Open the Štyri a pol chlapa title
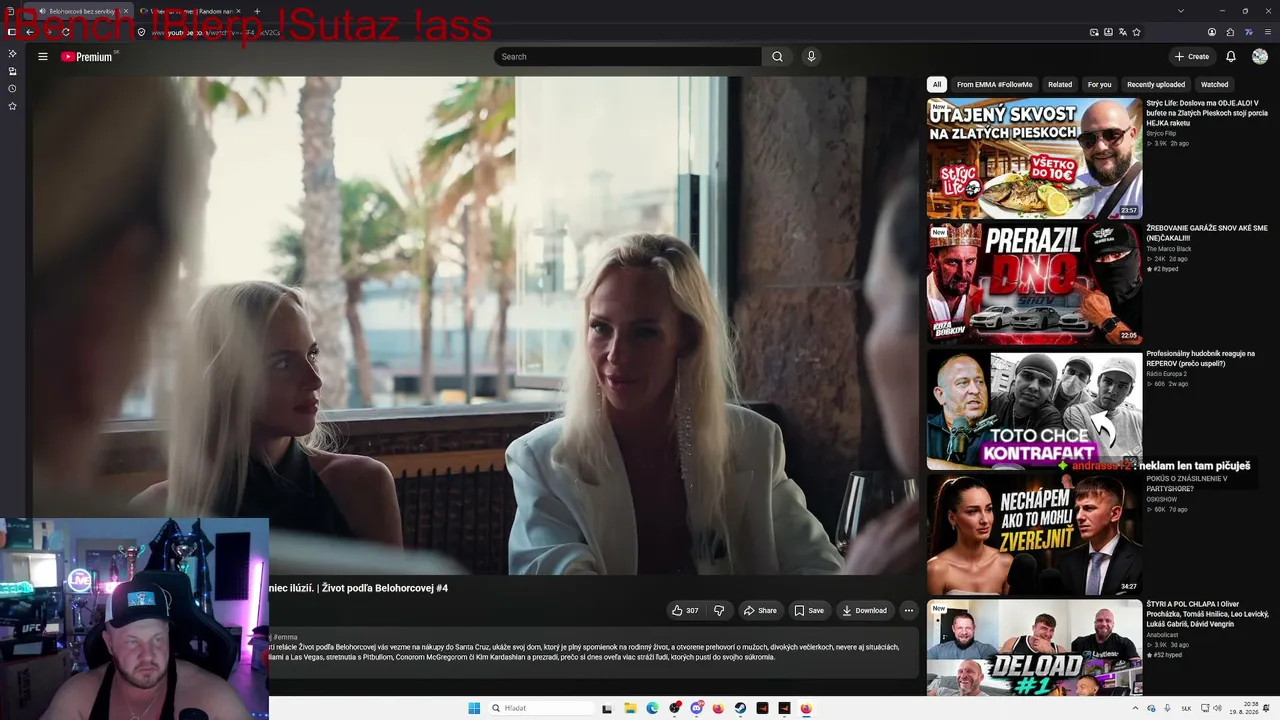 (x=1207, y=614)
